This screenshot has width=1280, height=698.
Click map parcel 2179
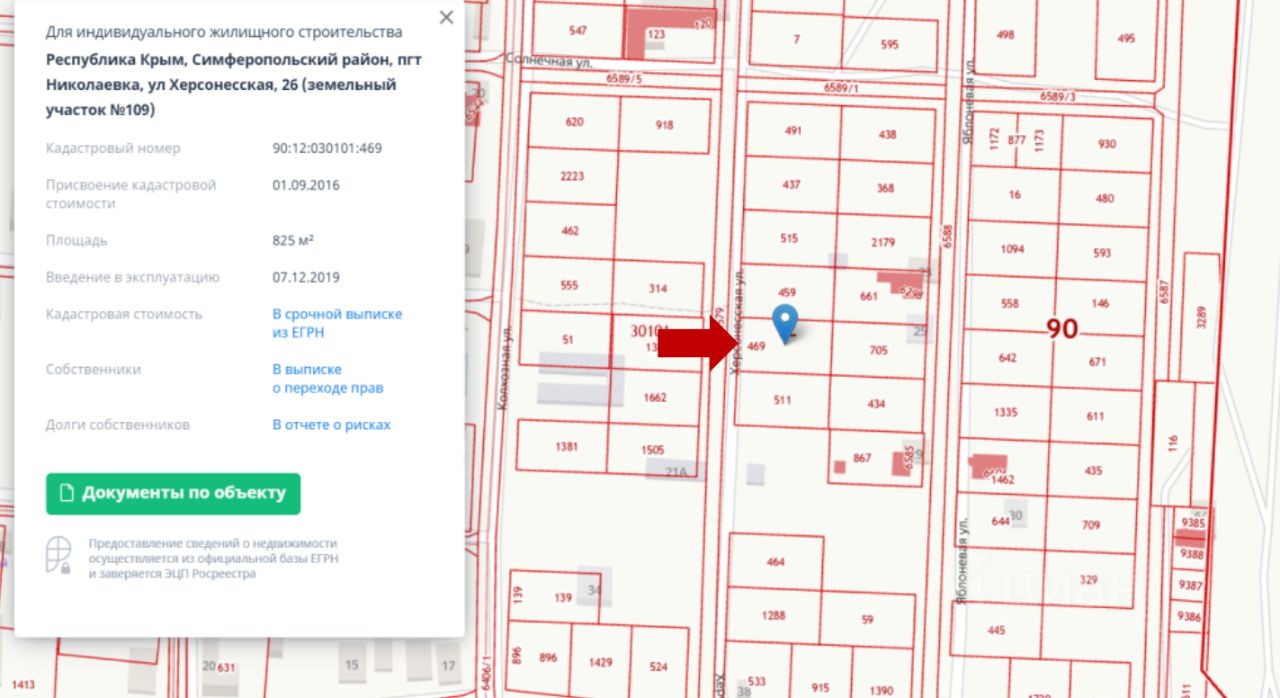(x=883, y=242)
